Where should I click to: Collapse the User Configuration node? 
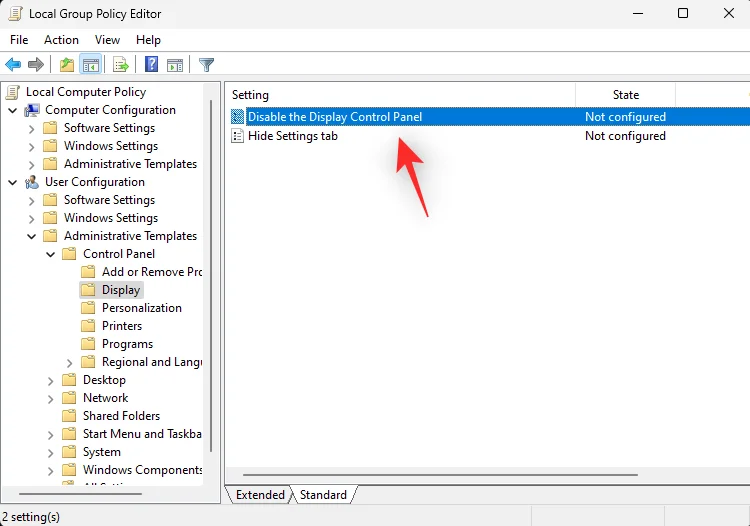point(13,182)
